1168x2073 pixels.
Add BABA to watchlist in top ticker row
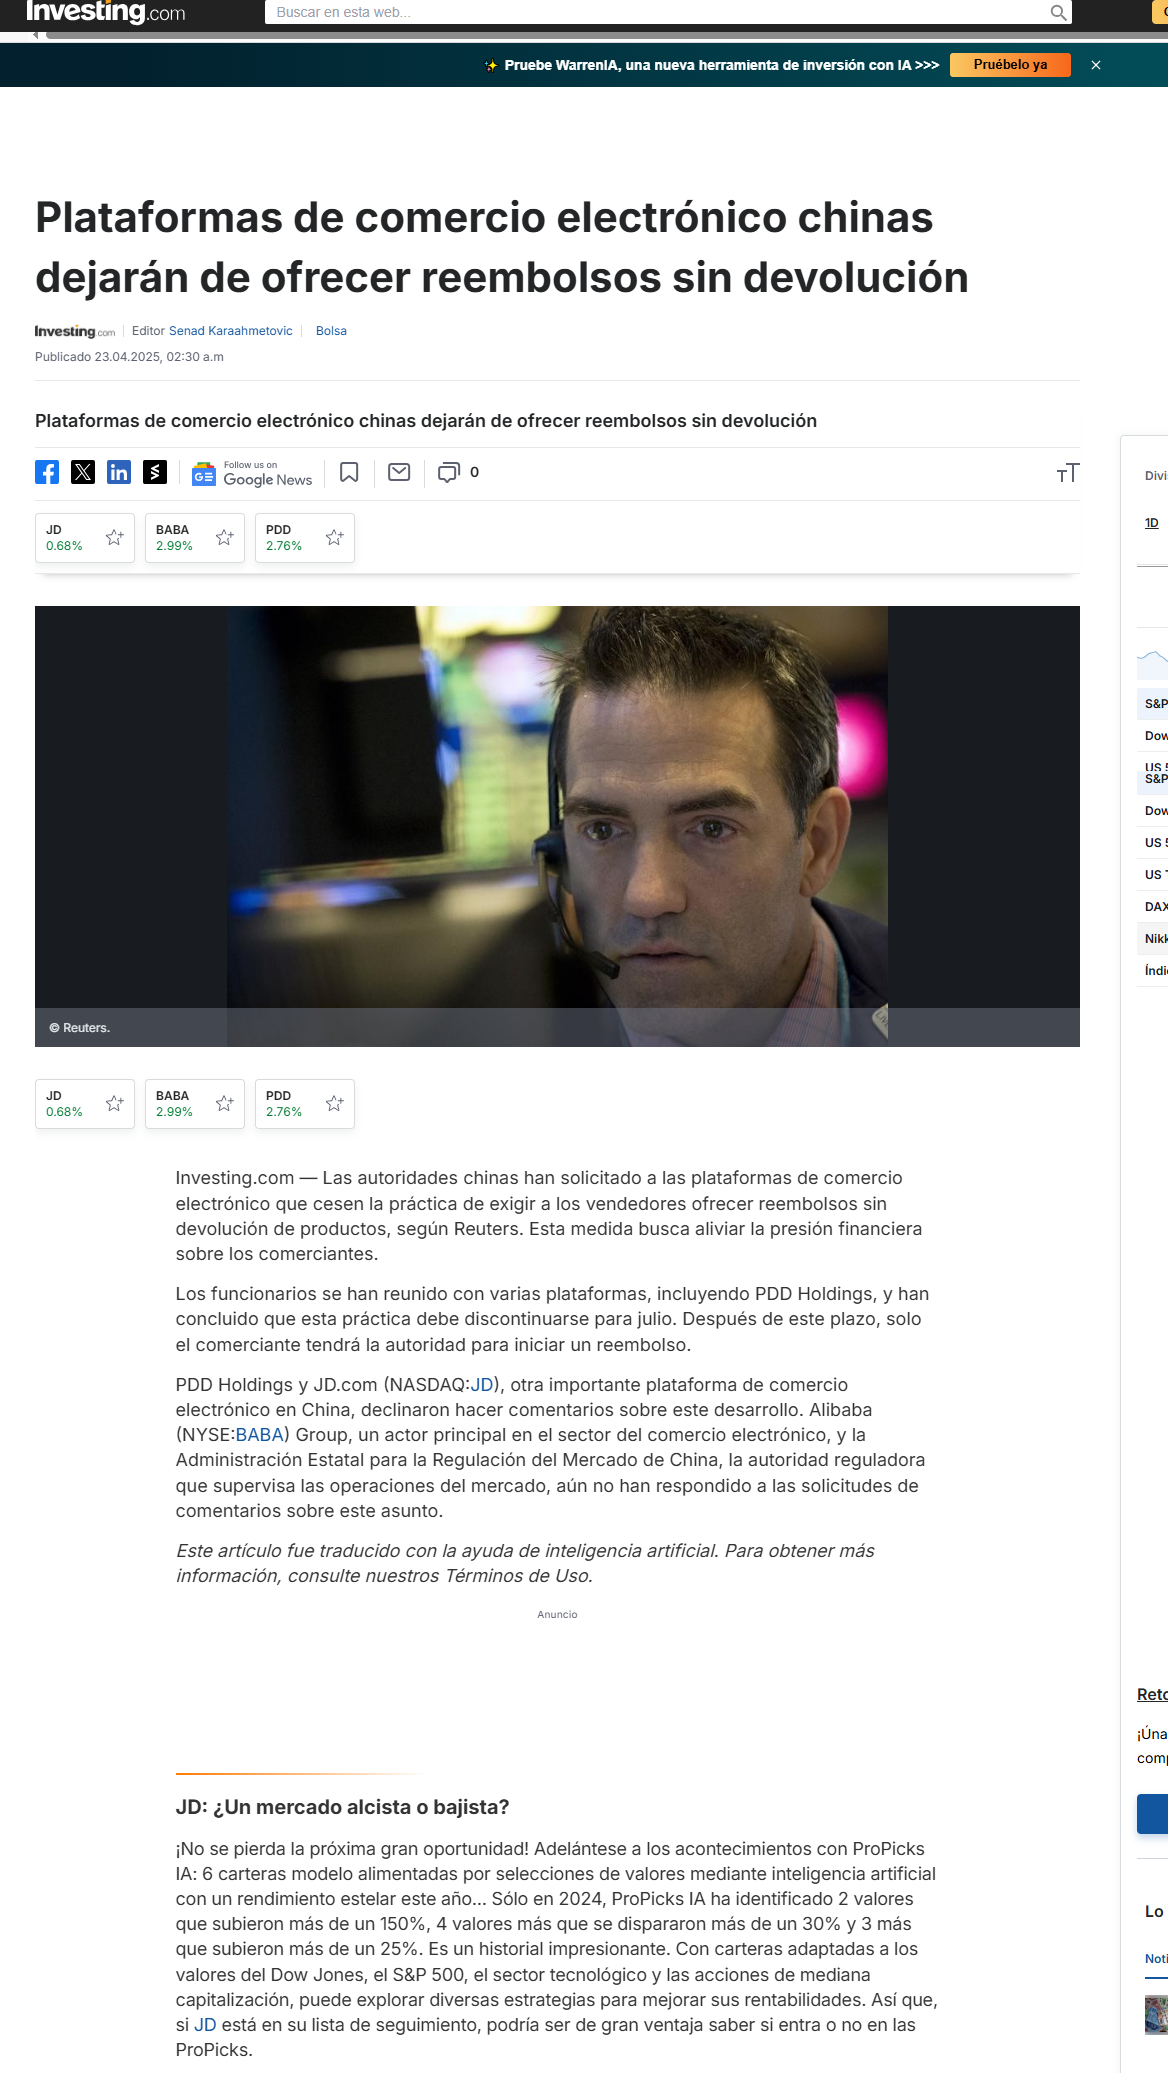click(225, 538)
